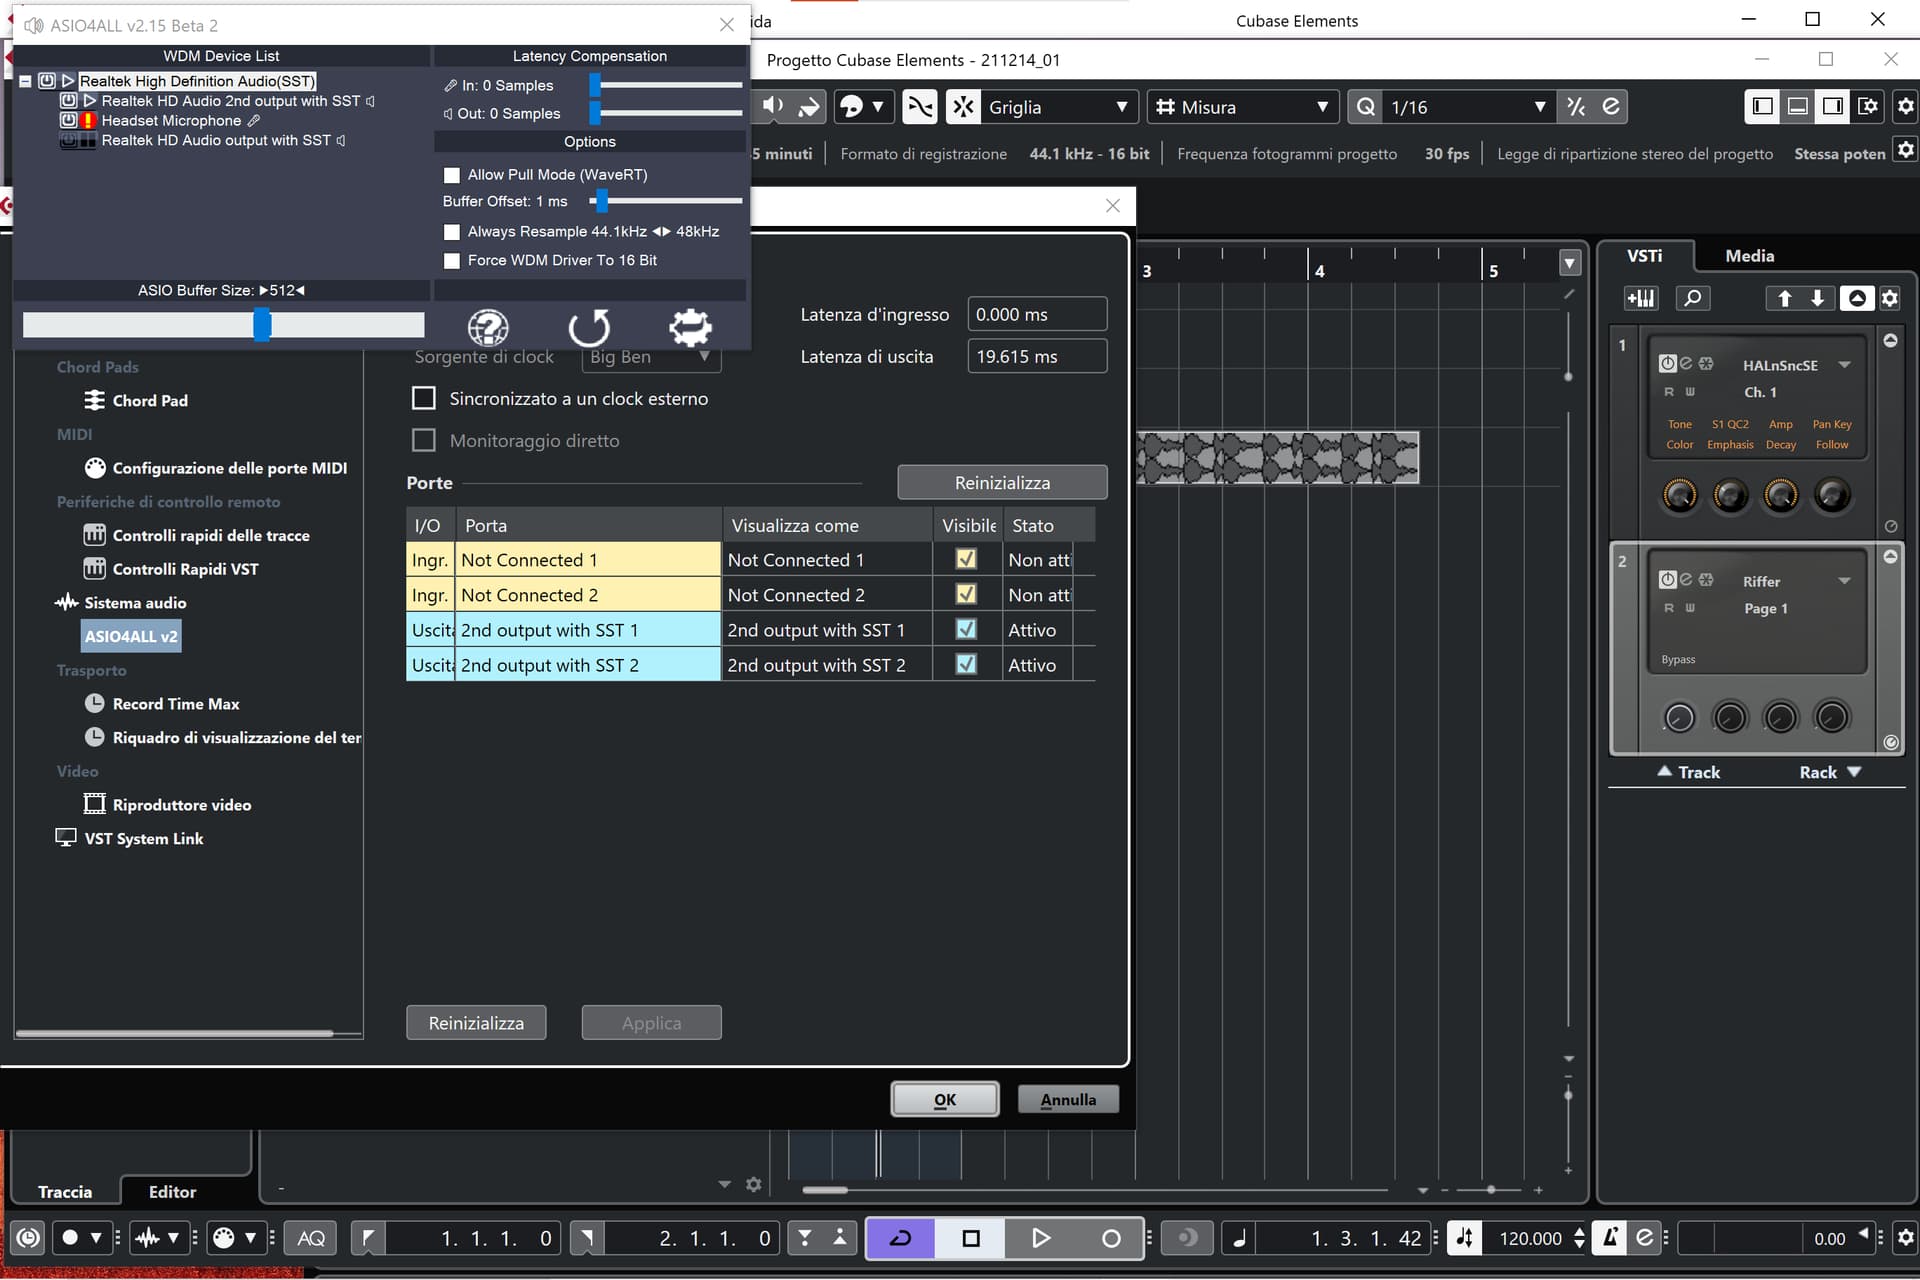Check Sincronizzato a un clock esterno
The height and width of the screenshot is (1280, 1920).
424,398
